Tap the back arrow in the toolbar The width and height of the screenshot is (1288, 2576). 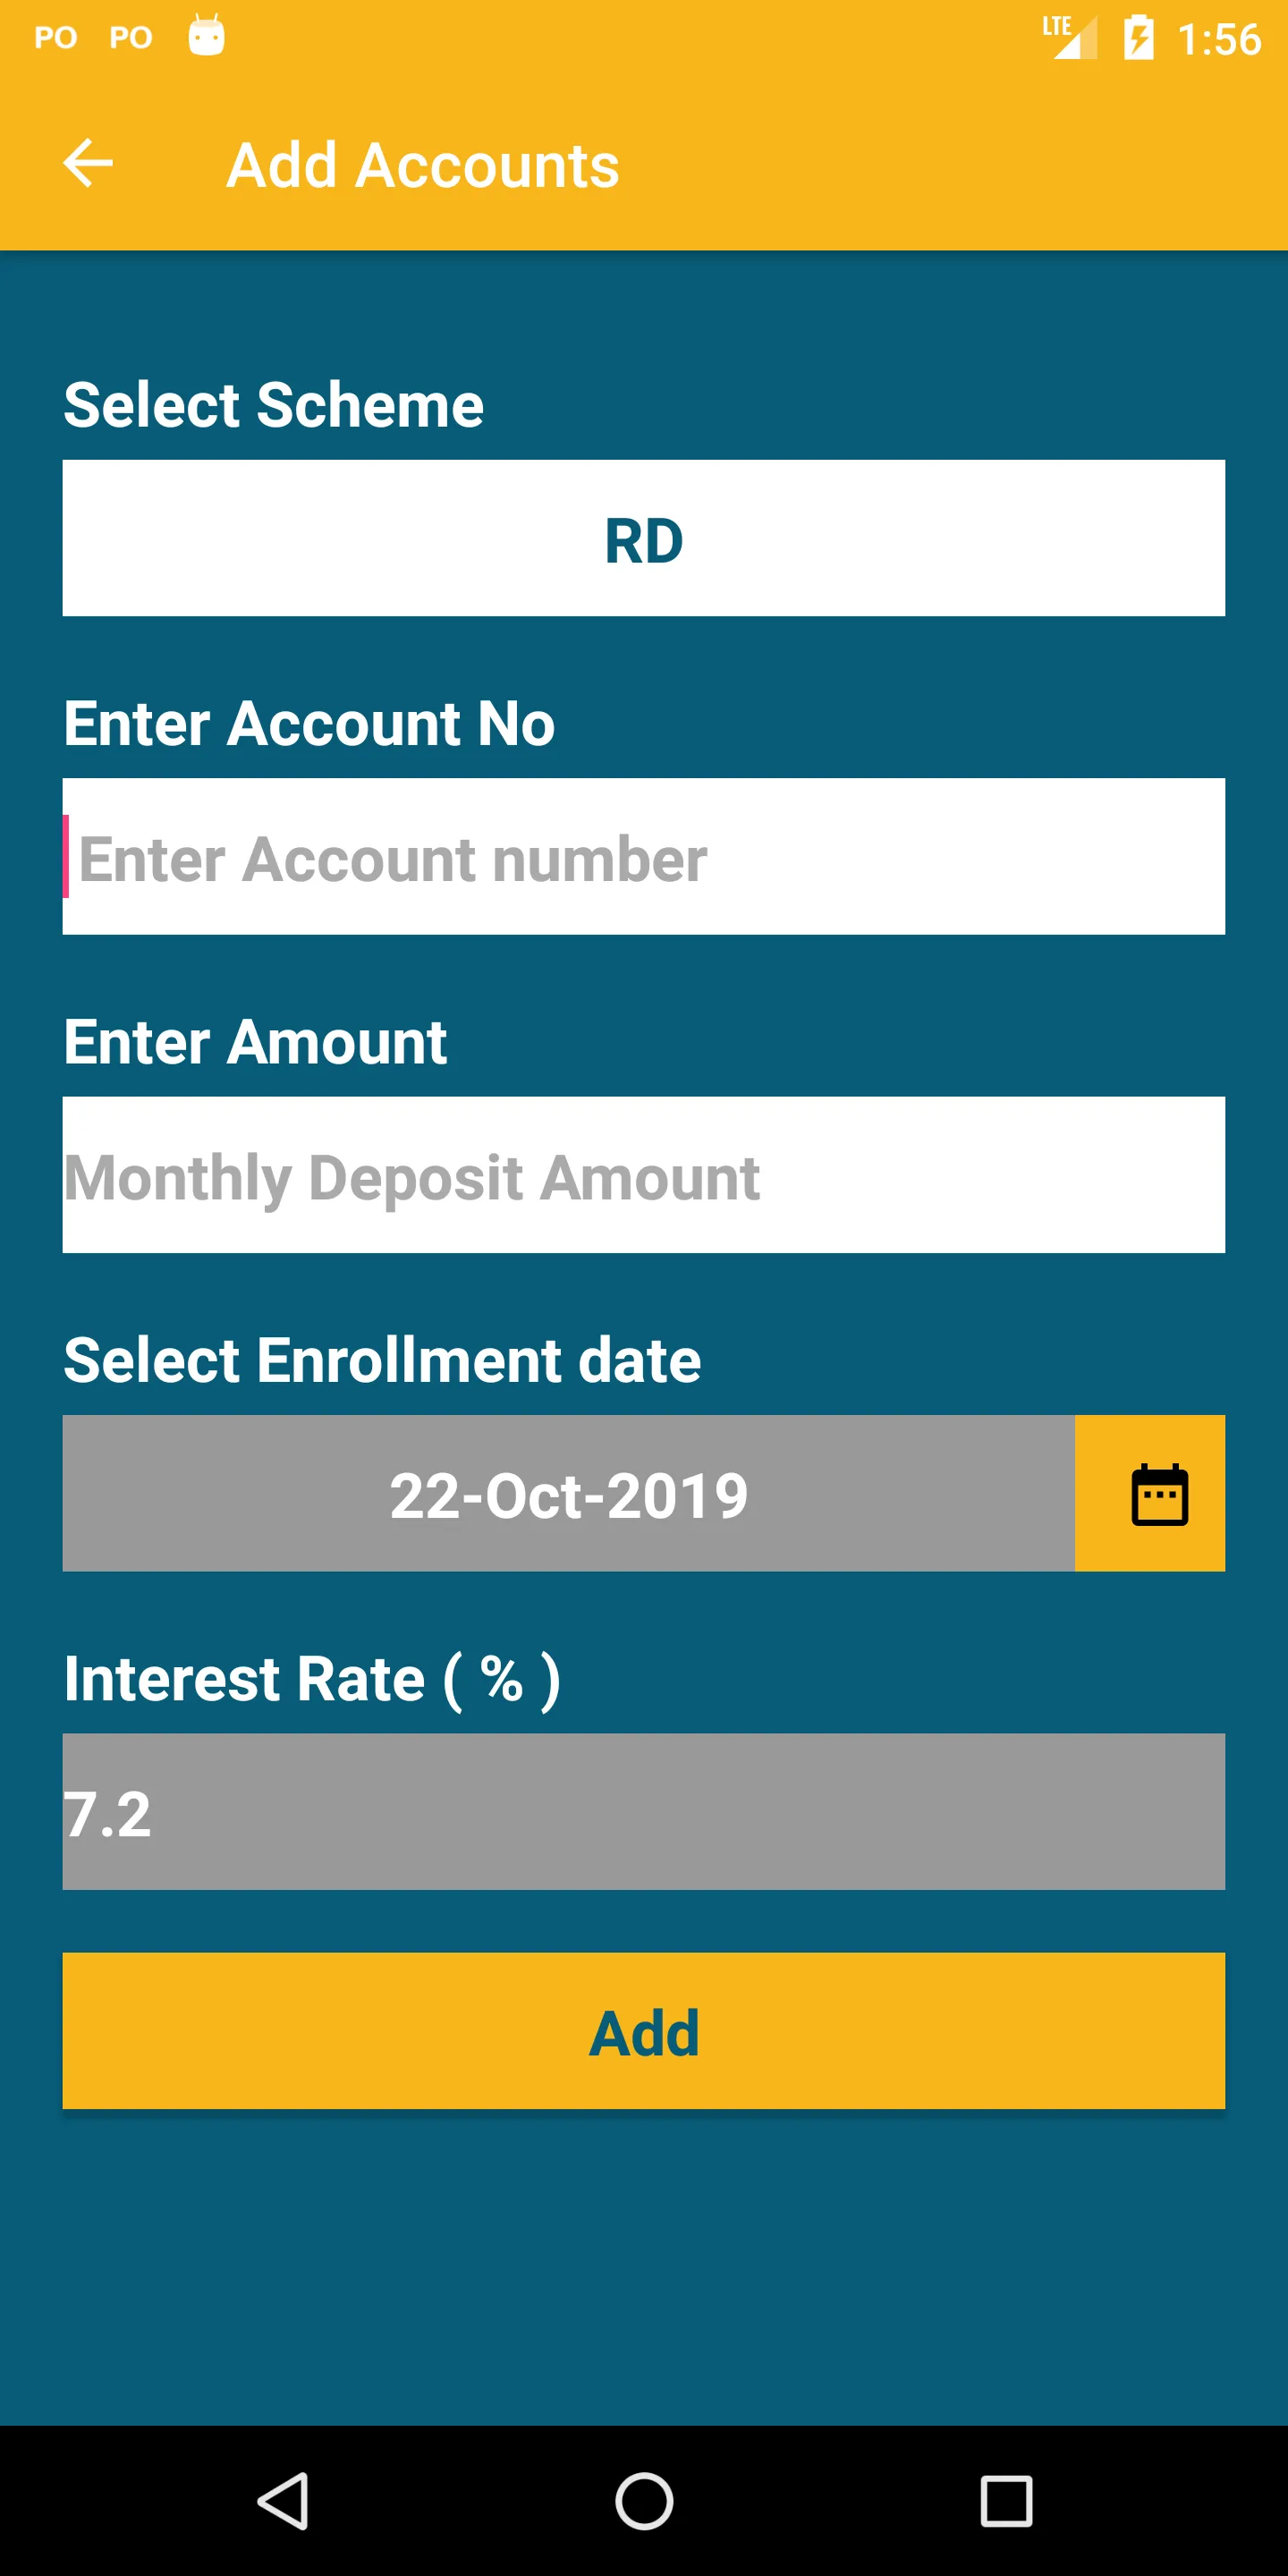[x=88, y=163]
